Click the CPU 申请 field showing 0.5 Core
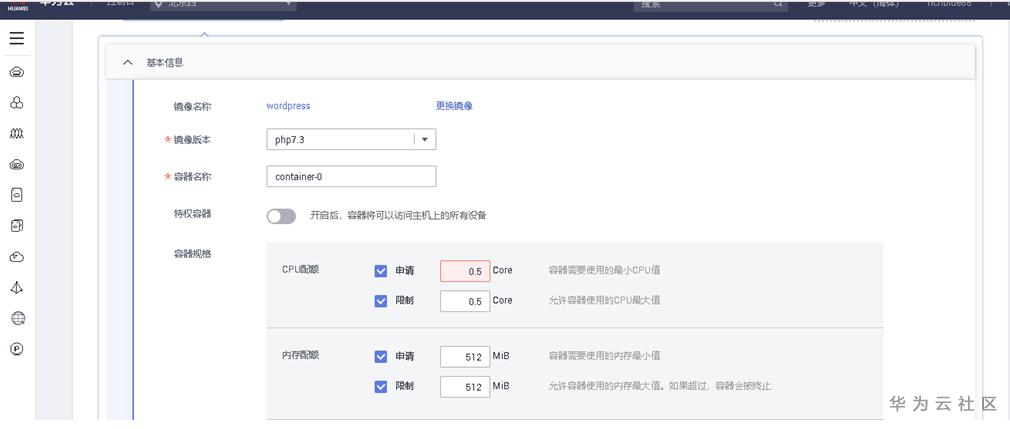Screen dimensions: 1010x429 pos(465,271)
